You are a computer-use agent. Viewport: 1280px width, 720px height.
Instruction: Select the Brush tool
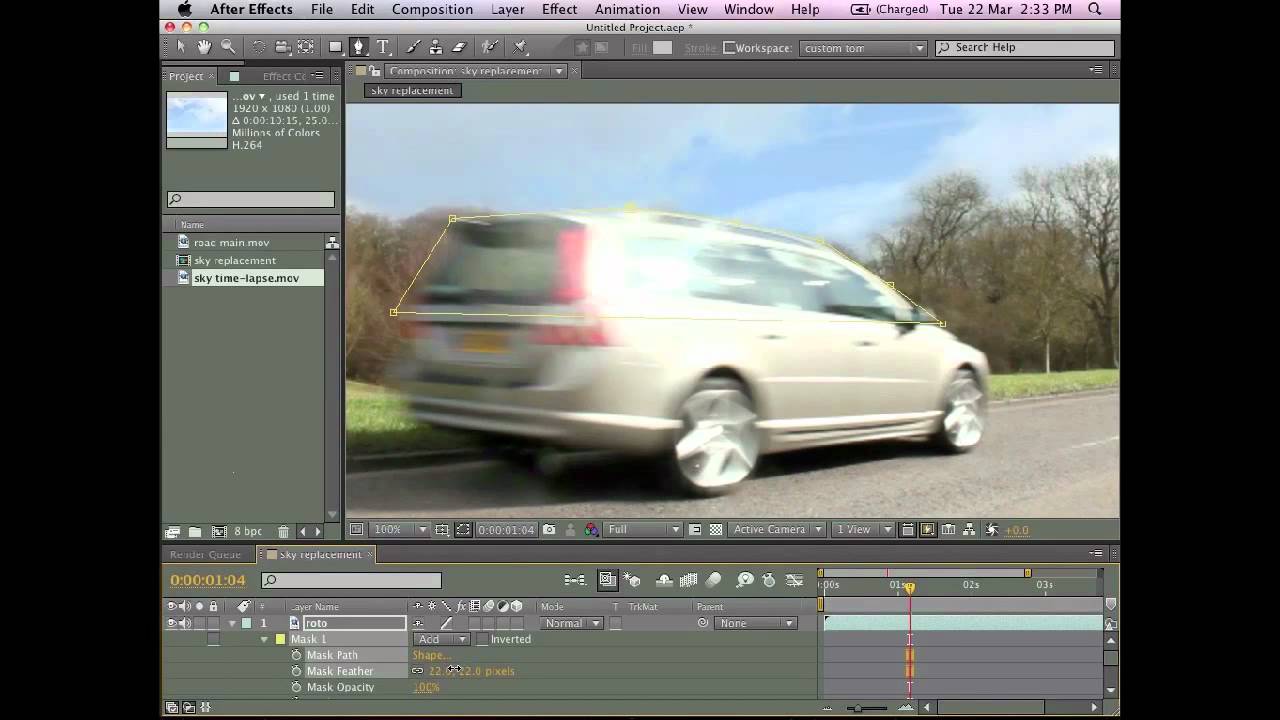413,47
